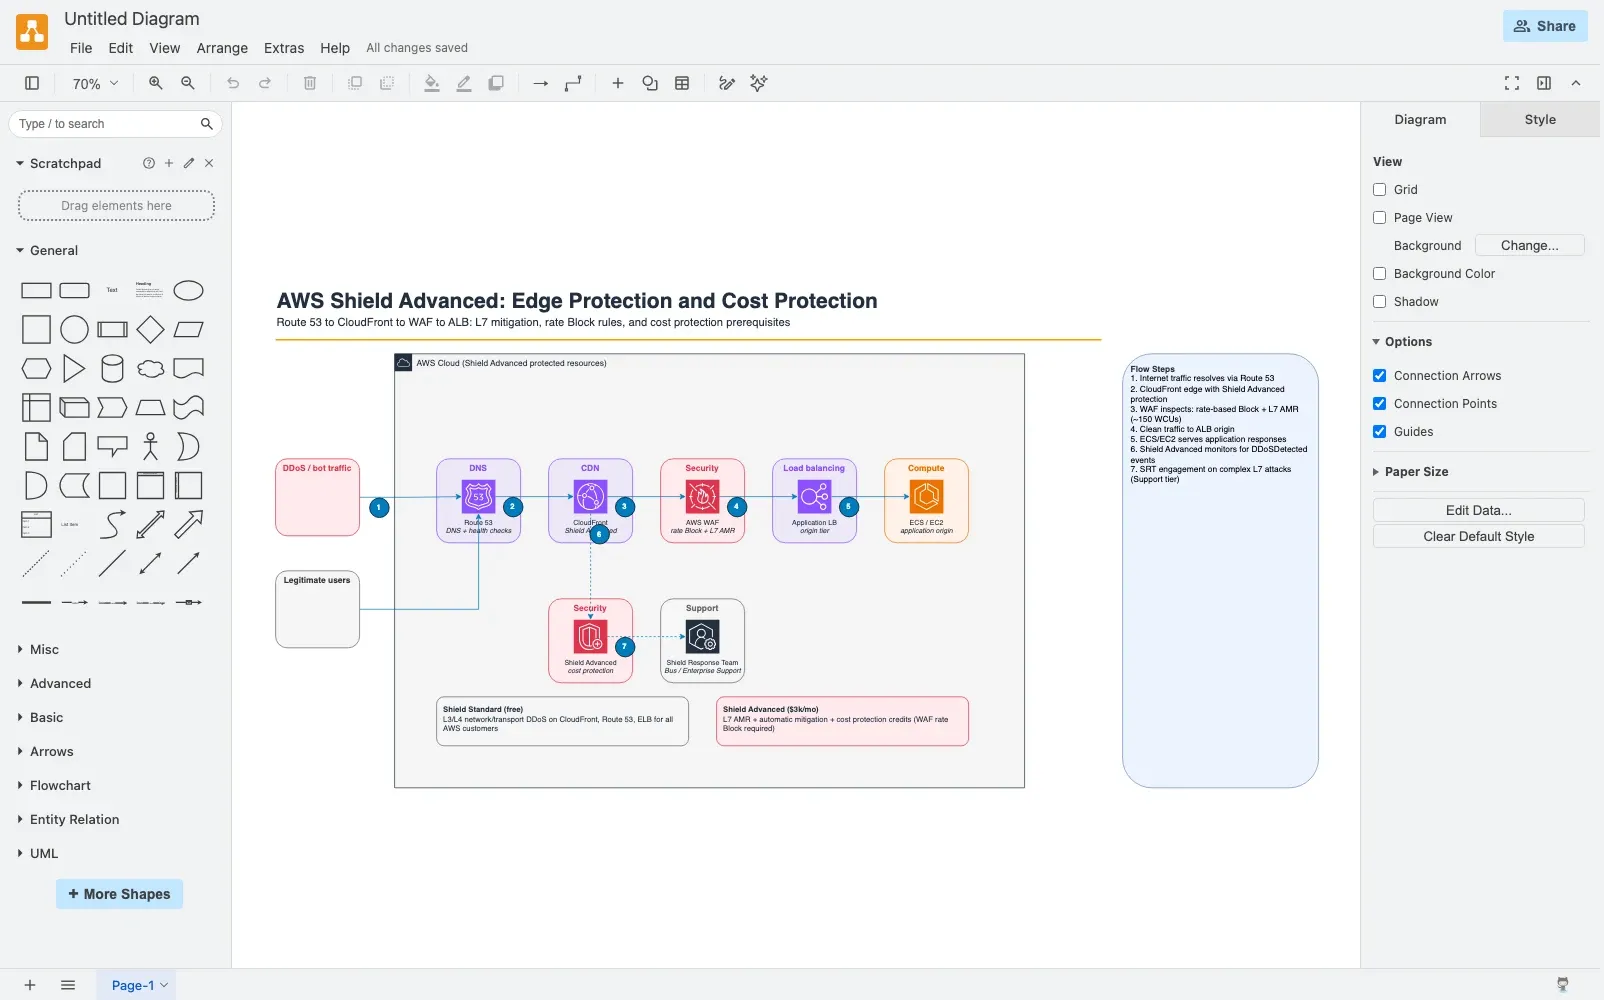Open the waypoints connector style icon
Viewport: 1604px width, 1000px height.
click(x=573, y=84)
